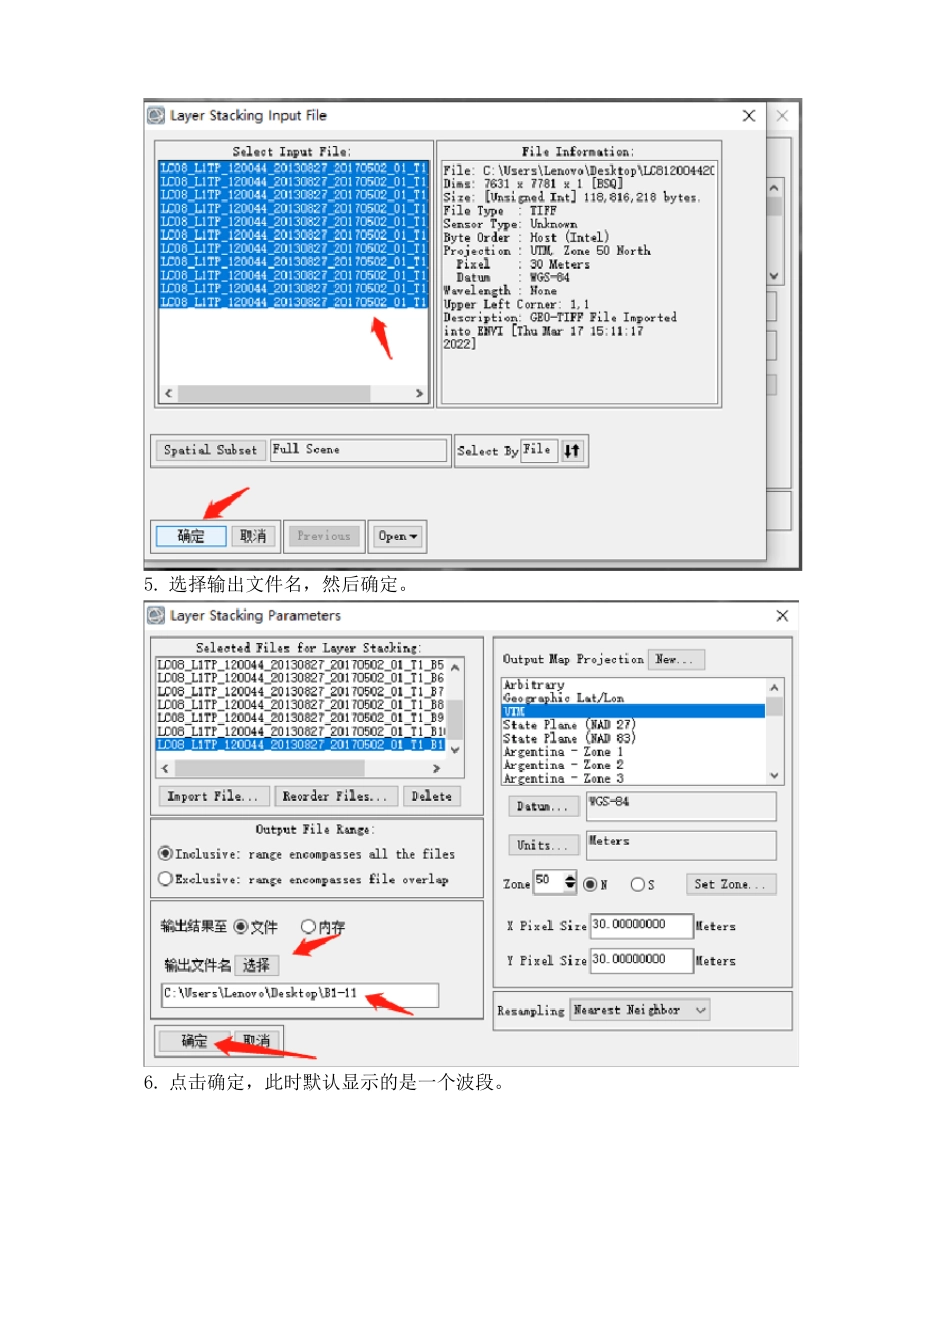Viewport: 950px width, 1344px height.
Task: Click the Set Zone... button
Action: coord(729,884)
